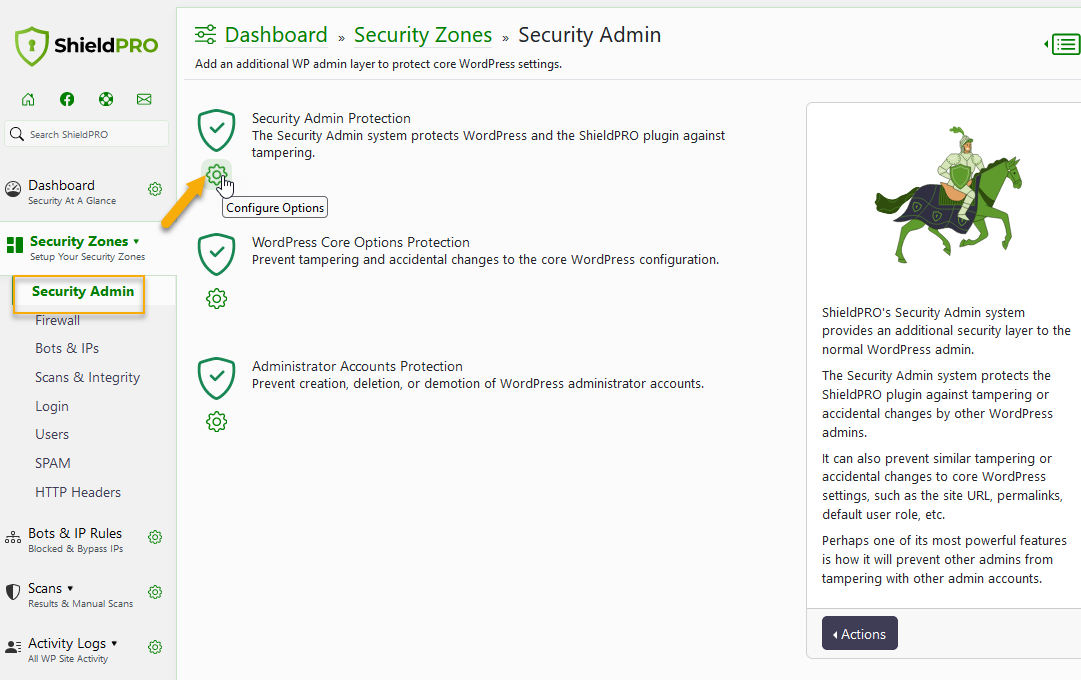1081x680 pixels.
Task: Go to Dashboard breadcrumb link
Action: [276, 34]
